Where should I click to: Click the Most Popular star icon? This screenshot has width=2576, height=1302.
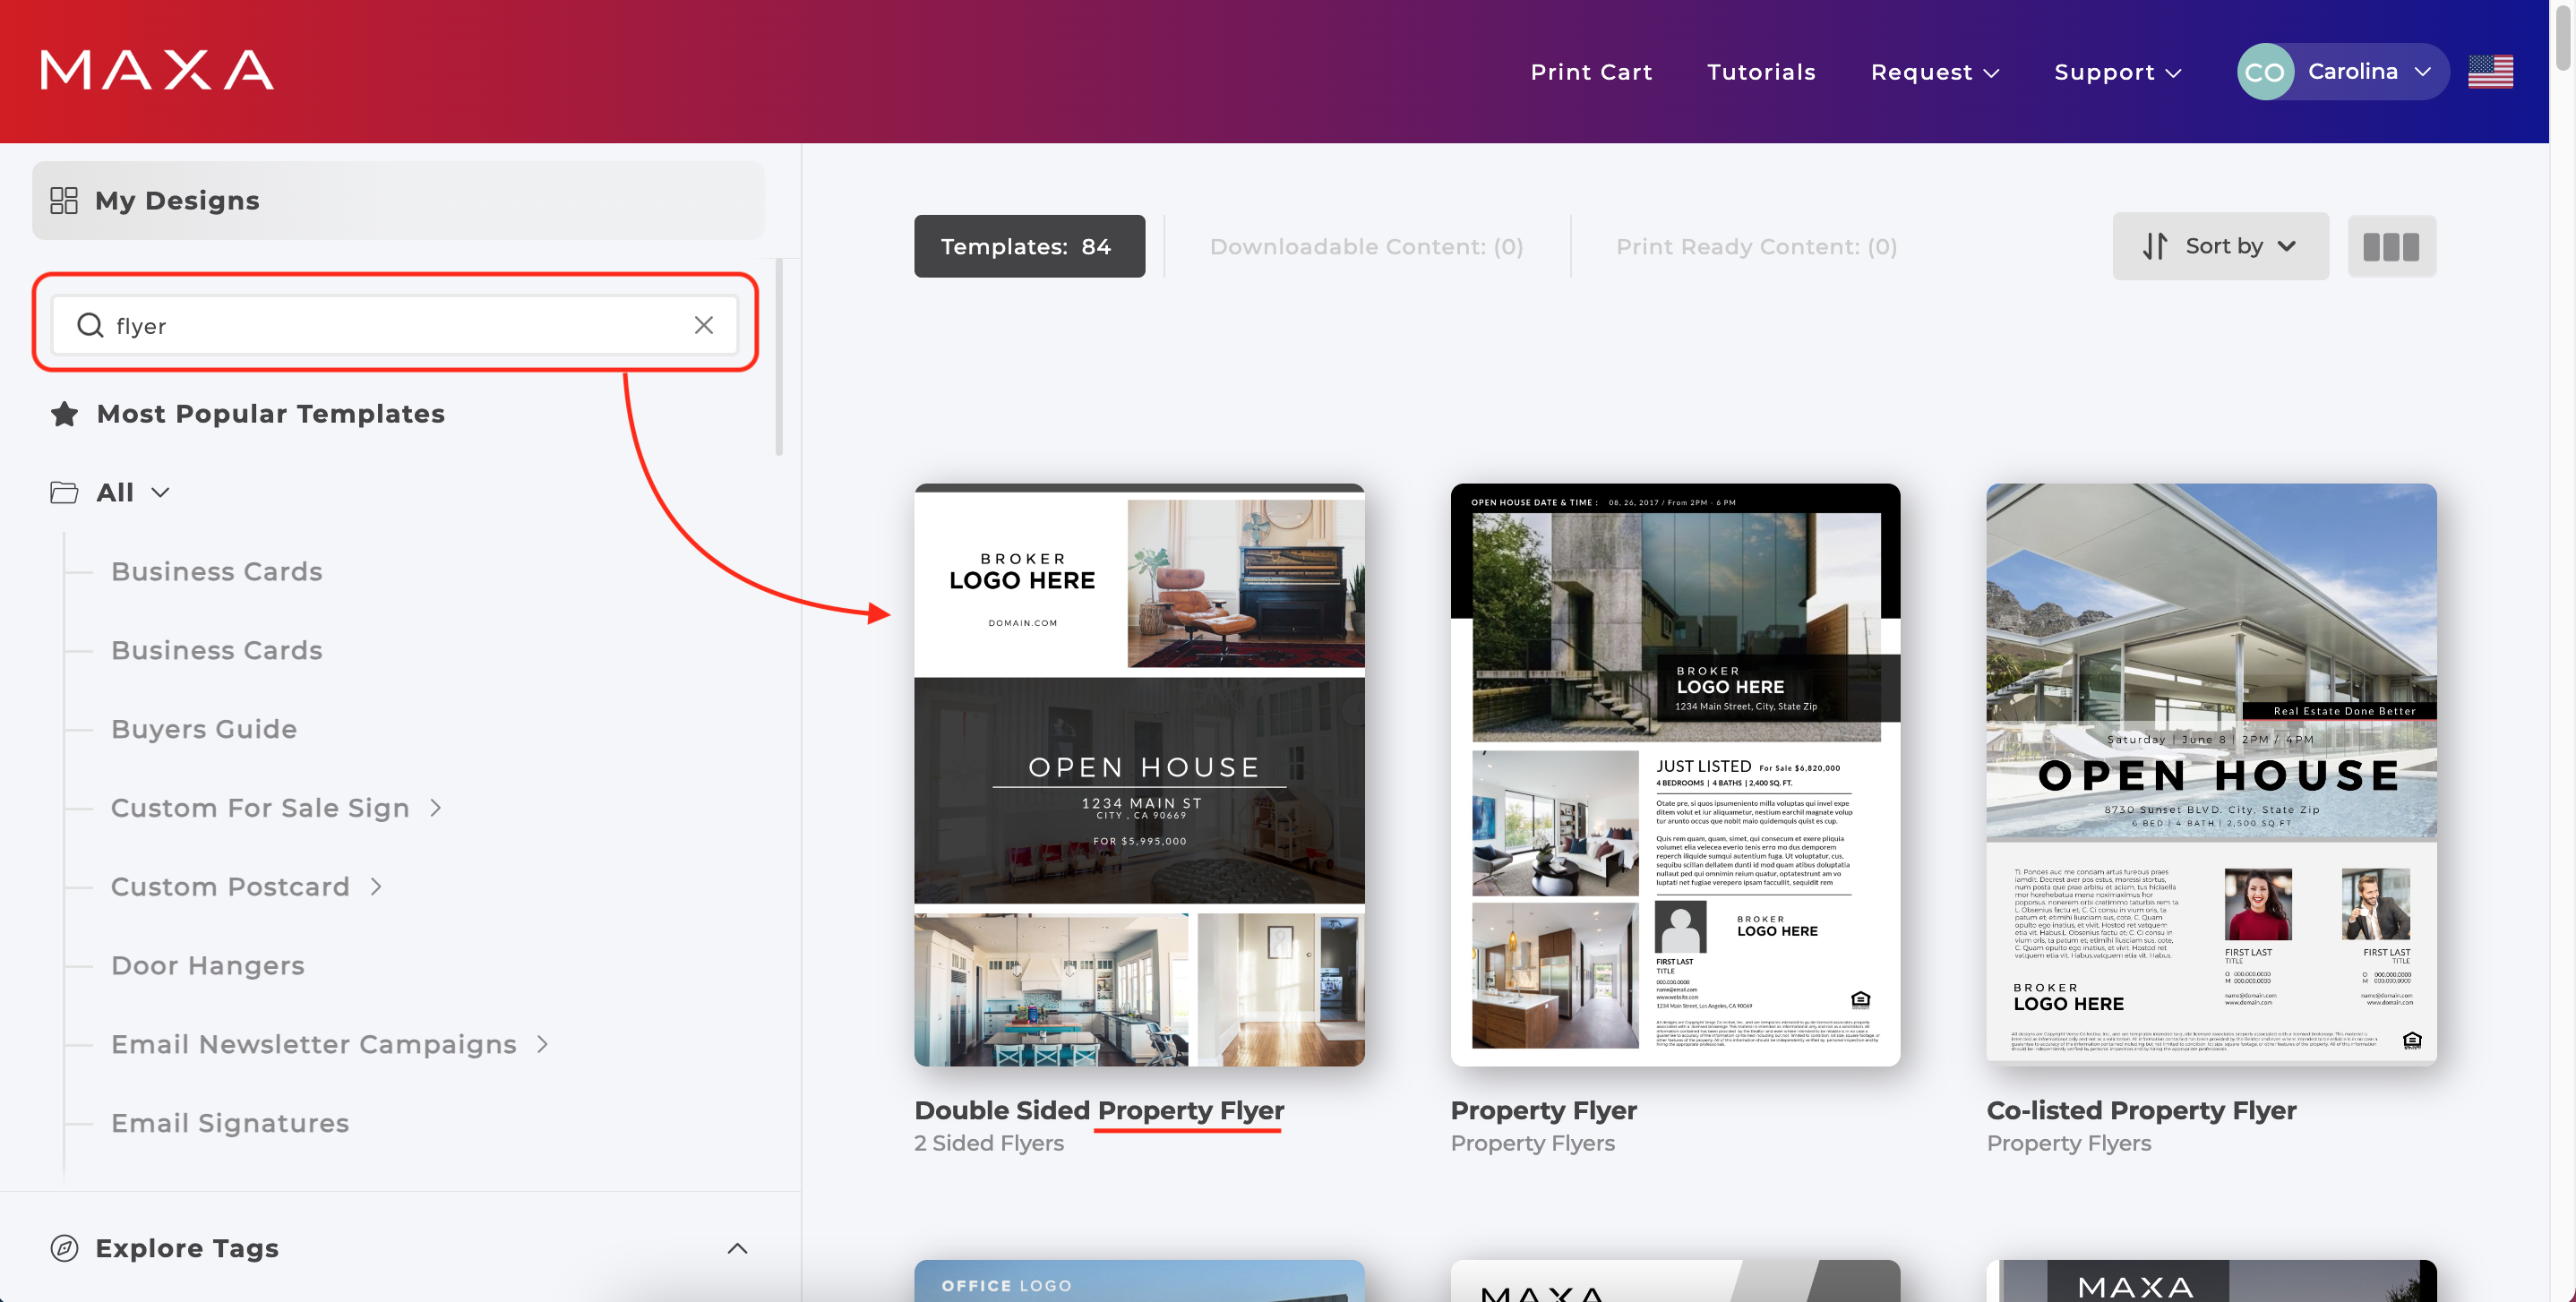pyautogui.click(x=65, y=413)
